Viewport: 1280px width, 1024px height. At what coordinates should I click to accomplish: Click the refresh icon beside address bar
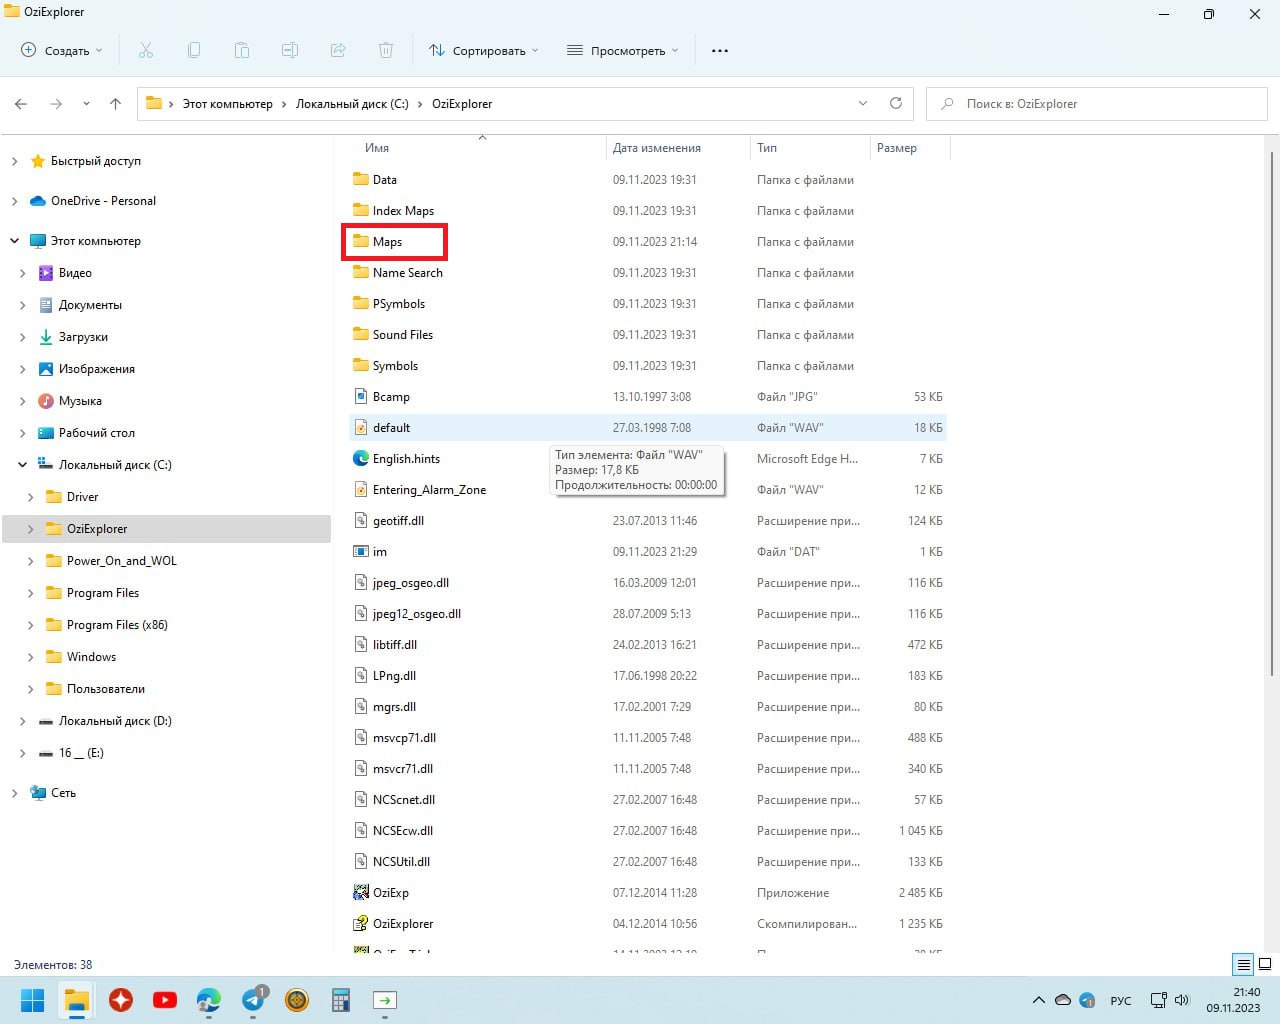896,103
